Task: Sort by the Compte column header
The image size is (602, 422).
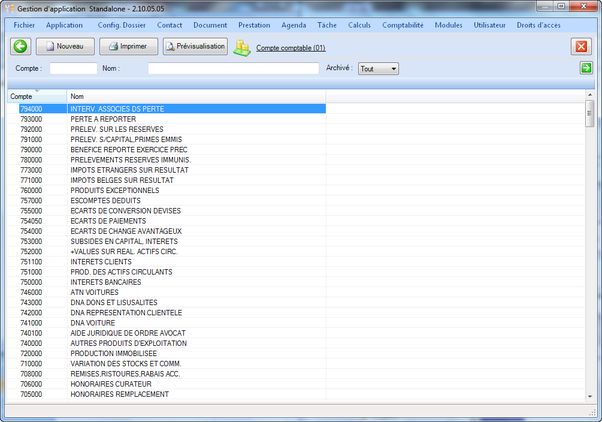Action: click(22, 96)
